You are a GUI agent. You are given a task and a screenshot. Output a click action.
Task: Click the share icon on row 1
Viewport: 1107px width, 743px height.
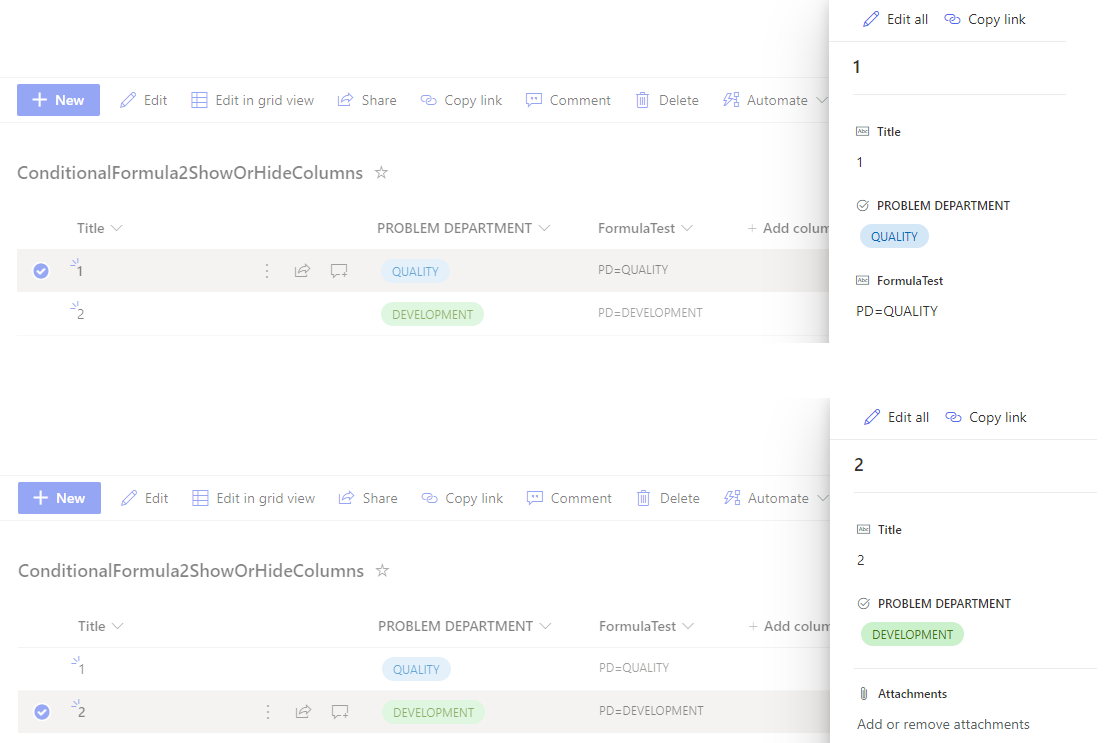pyautogui.click(x=302, y=270)
